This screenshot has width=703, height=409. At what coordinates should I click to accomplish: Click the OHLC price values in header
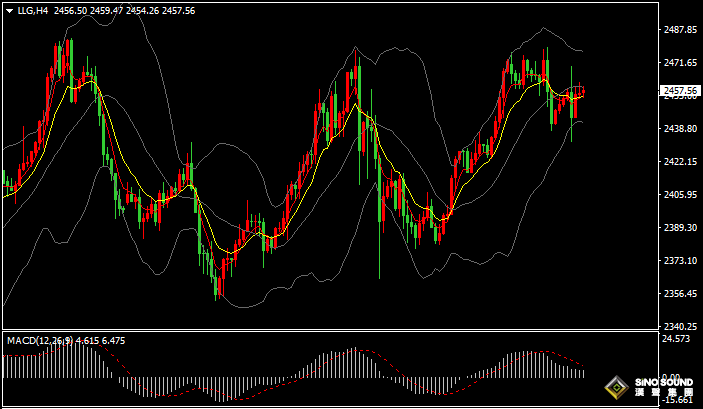(x=124, y=10)
